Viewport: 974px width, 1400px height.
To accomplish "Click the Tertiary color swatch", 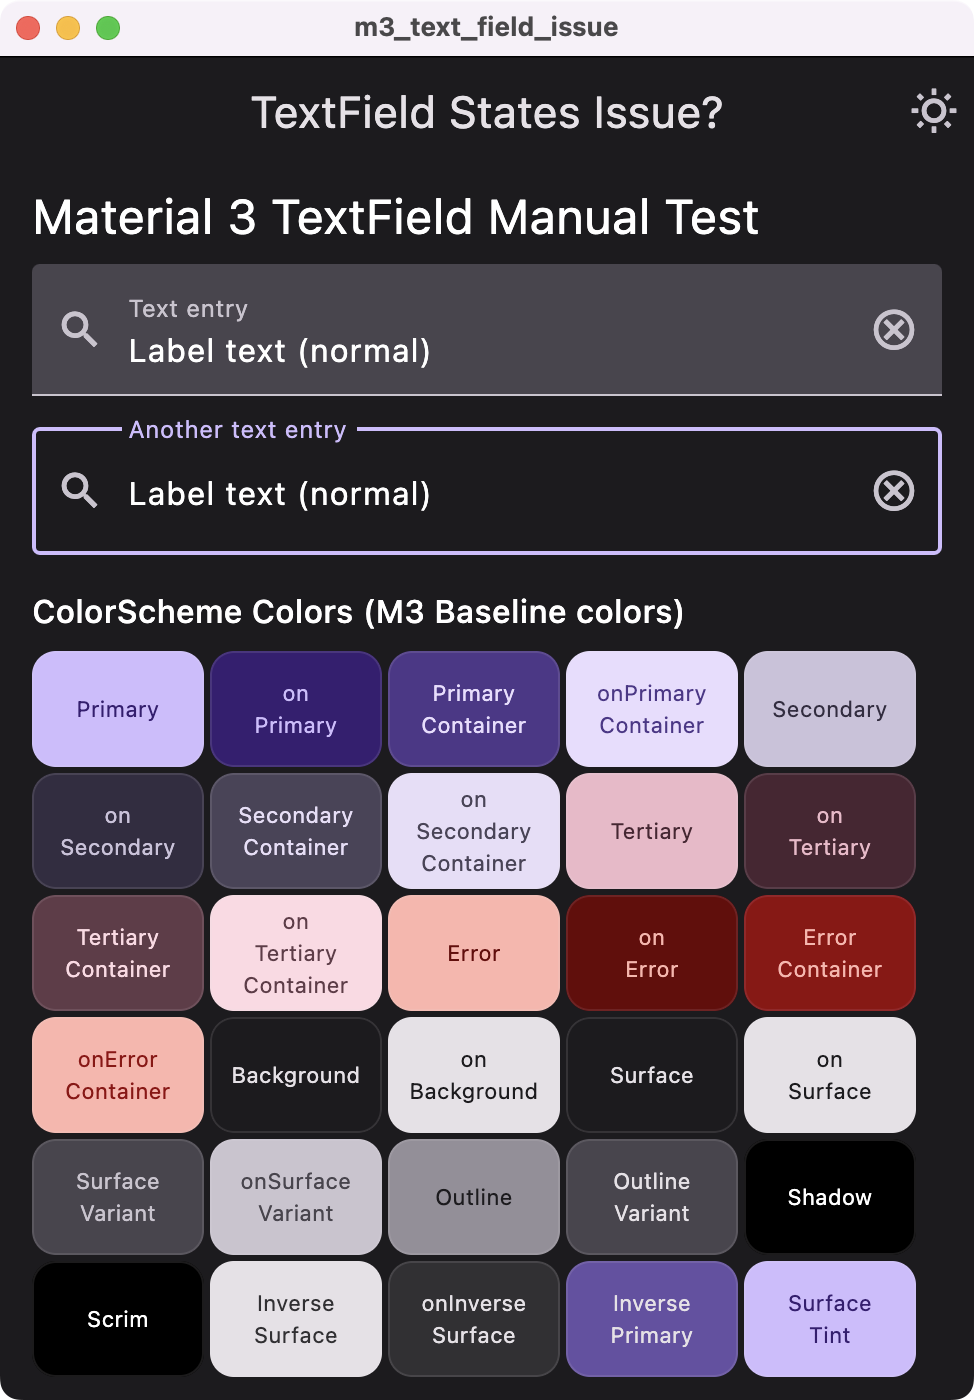I will click(x=651, y=831).
